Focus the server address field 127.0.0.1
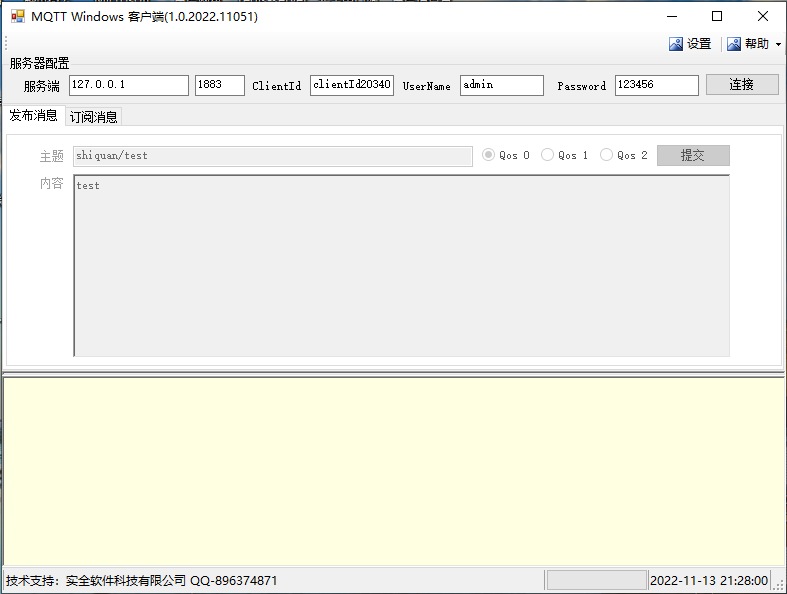The image size is (787, 594). 128,85
